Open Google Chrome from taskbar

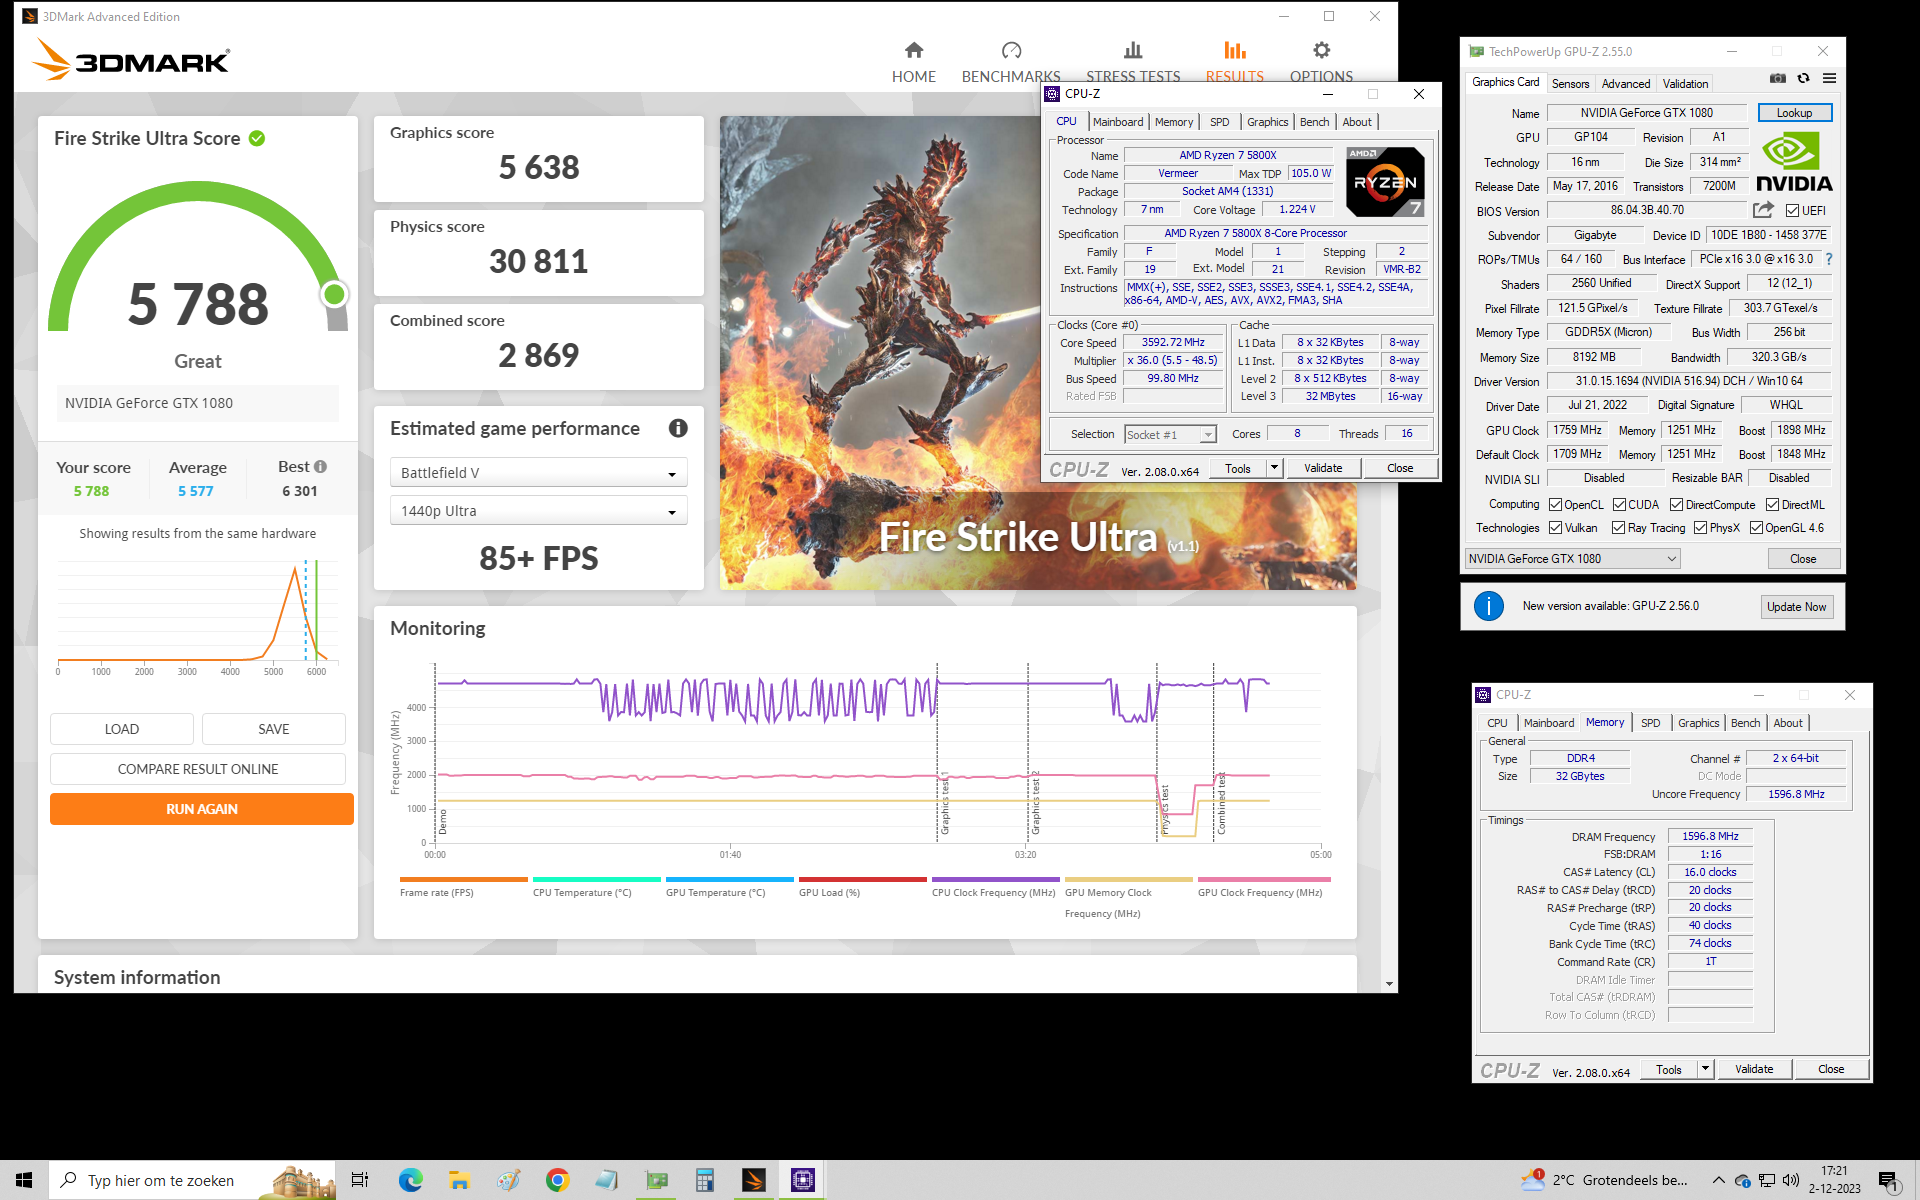[557, 1180]
